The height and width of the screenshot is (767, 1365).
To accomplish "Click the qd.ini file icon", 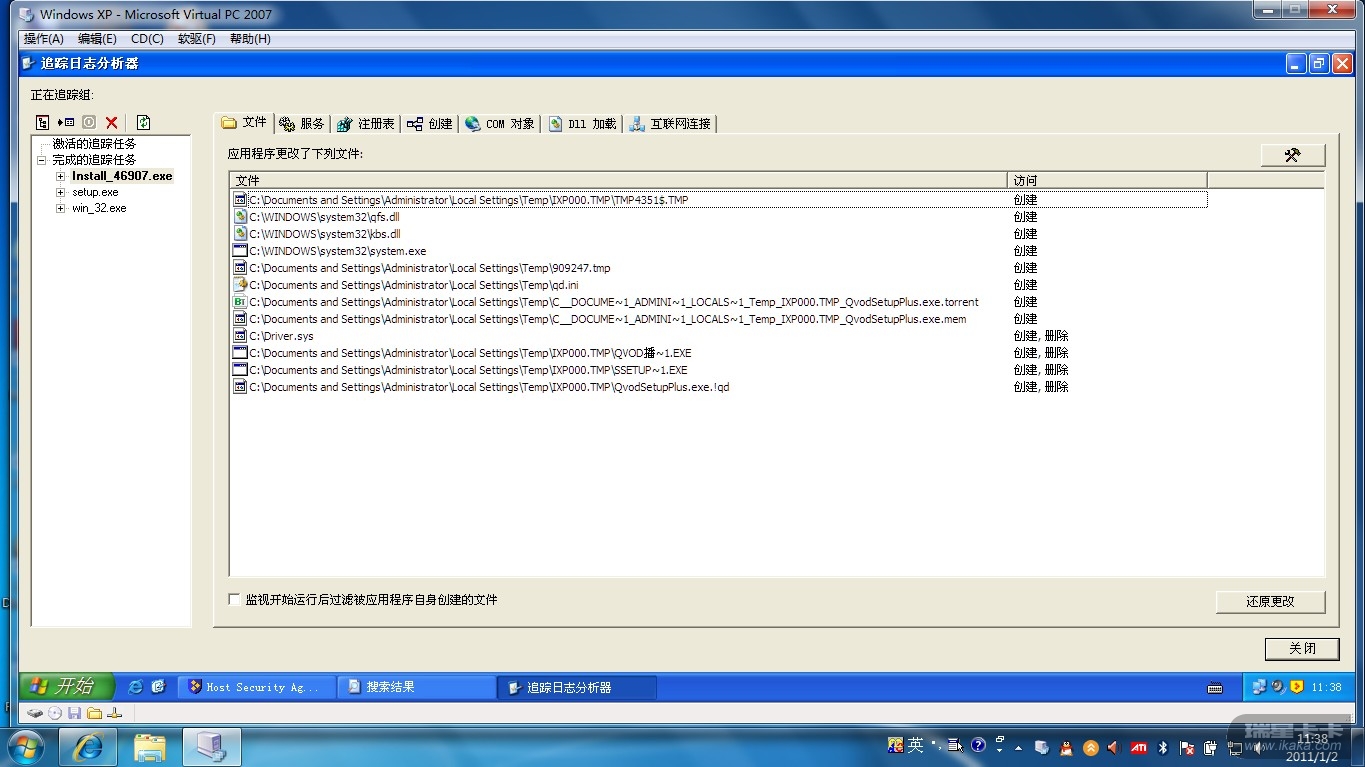I will pos(240,285).
